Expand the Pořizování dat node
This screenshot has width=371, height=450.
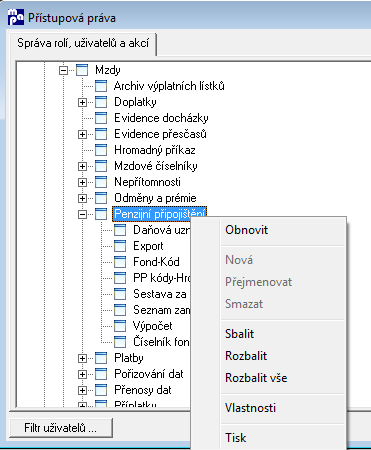(x=82, y=374)
